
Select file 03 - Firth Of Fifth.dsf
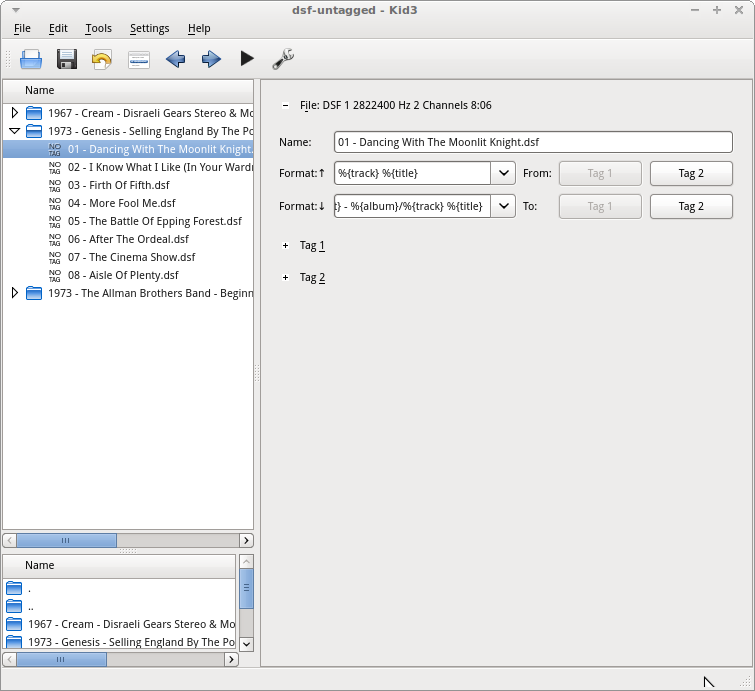tap(118, 185)
